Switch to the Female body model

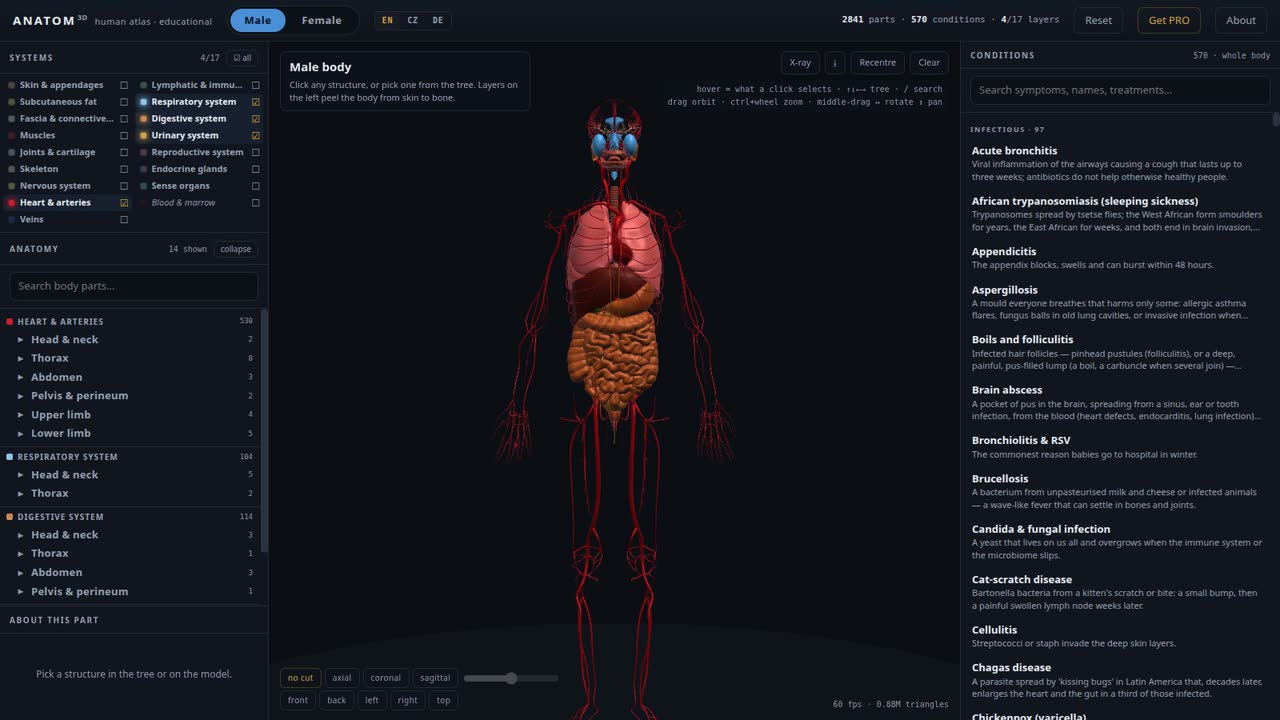(x=322, y=20)
